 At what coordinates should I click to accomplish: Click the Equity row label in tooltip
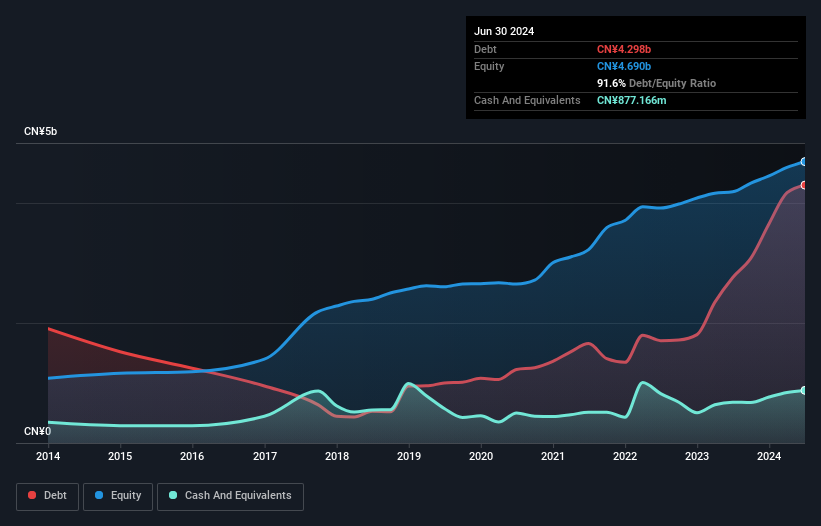point(489,66)
